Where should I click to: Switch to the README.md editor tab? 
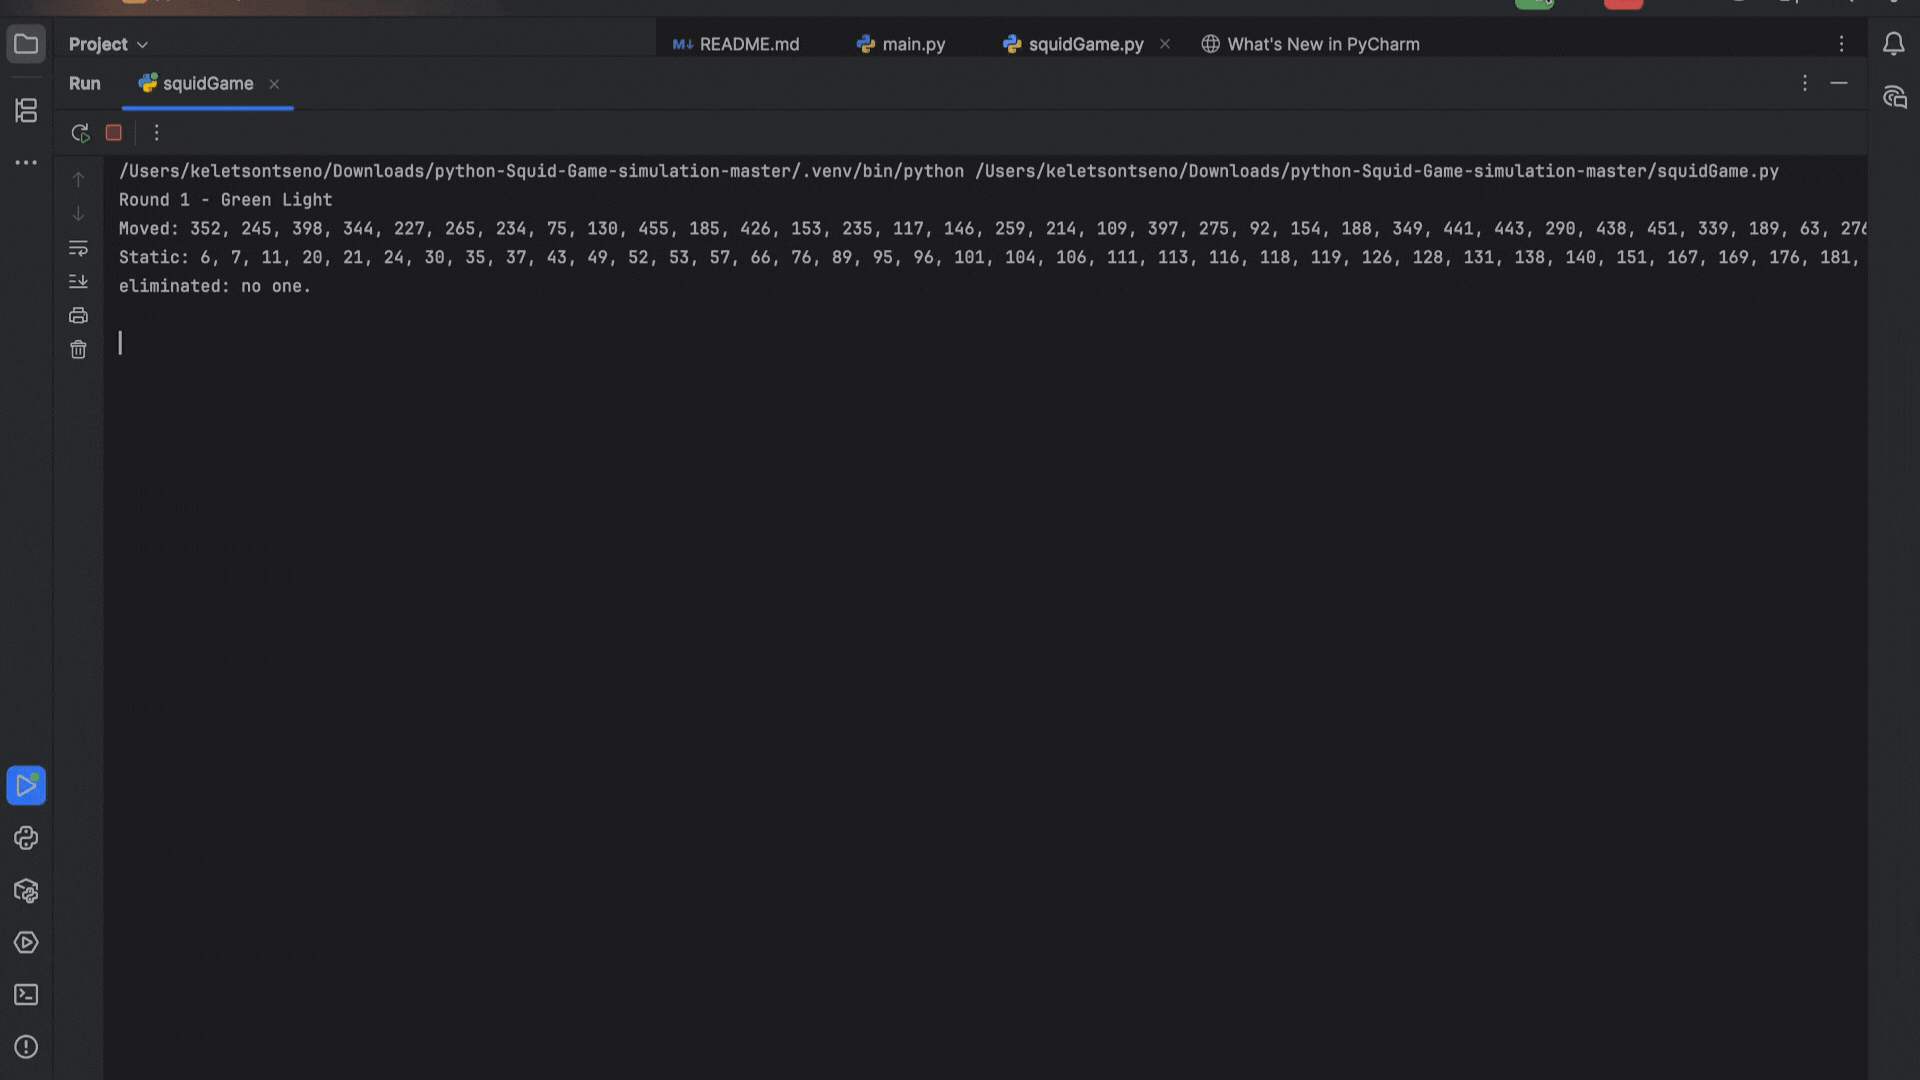coord(736,44)
